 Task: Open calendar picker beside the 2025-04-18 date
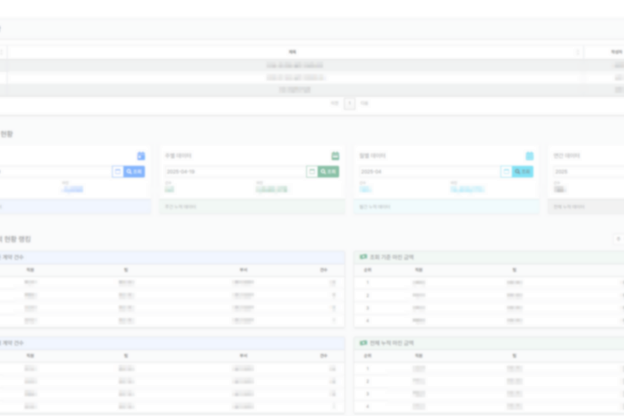312,172
